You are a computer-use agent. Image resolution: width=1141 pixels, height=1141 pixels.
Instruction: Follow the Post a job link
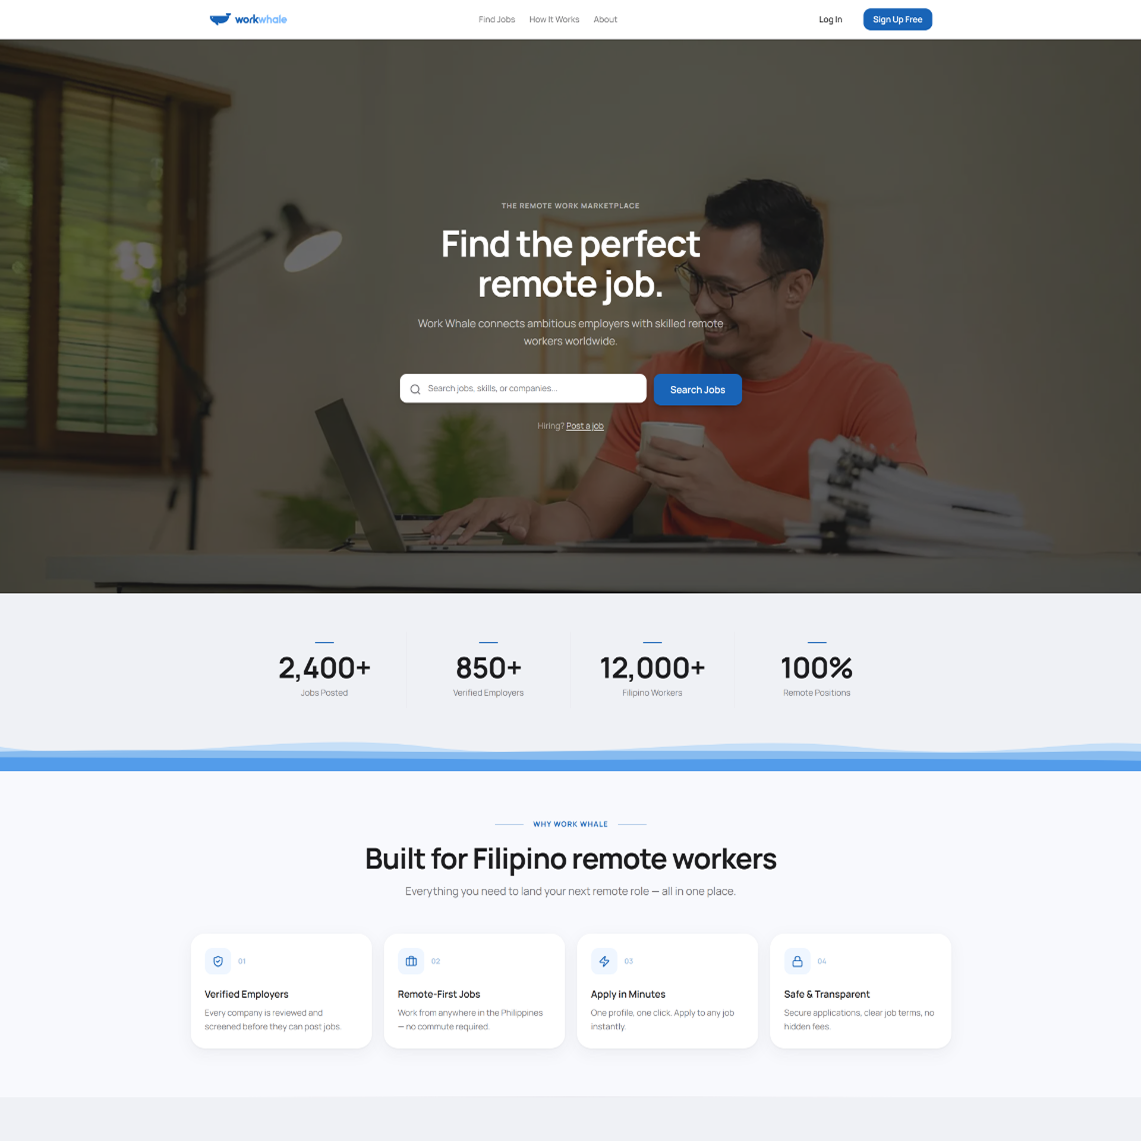pyautogui.click(x=585, y=426)
